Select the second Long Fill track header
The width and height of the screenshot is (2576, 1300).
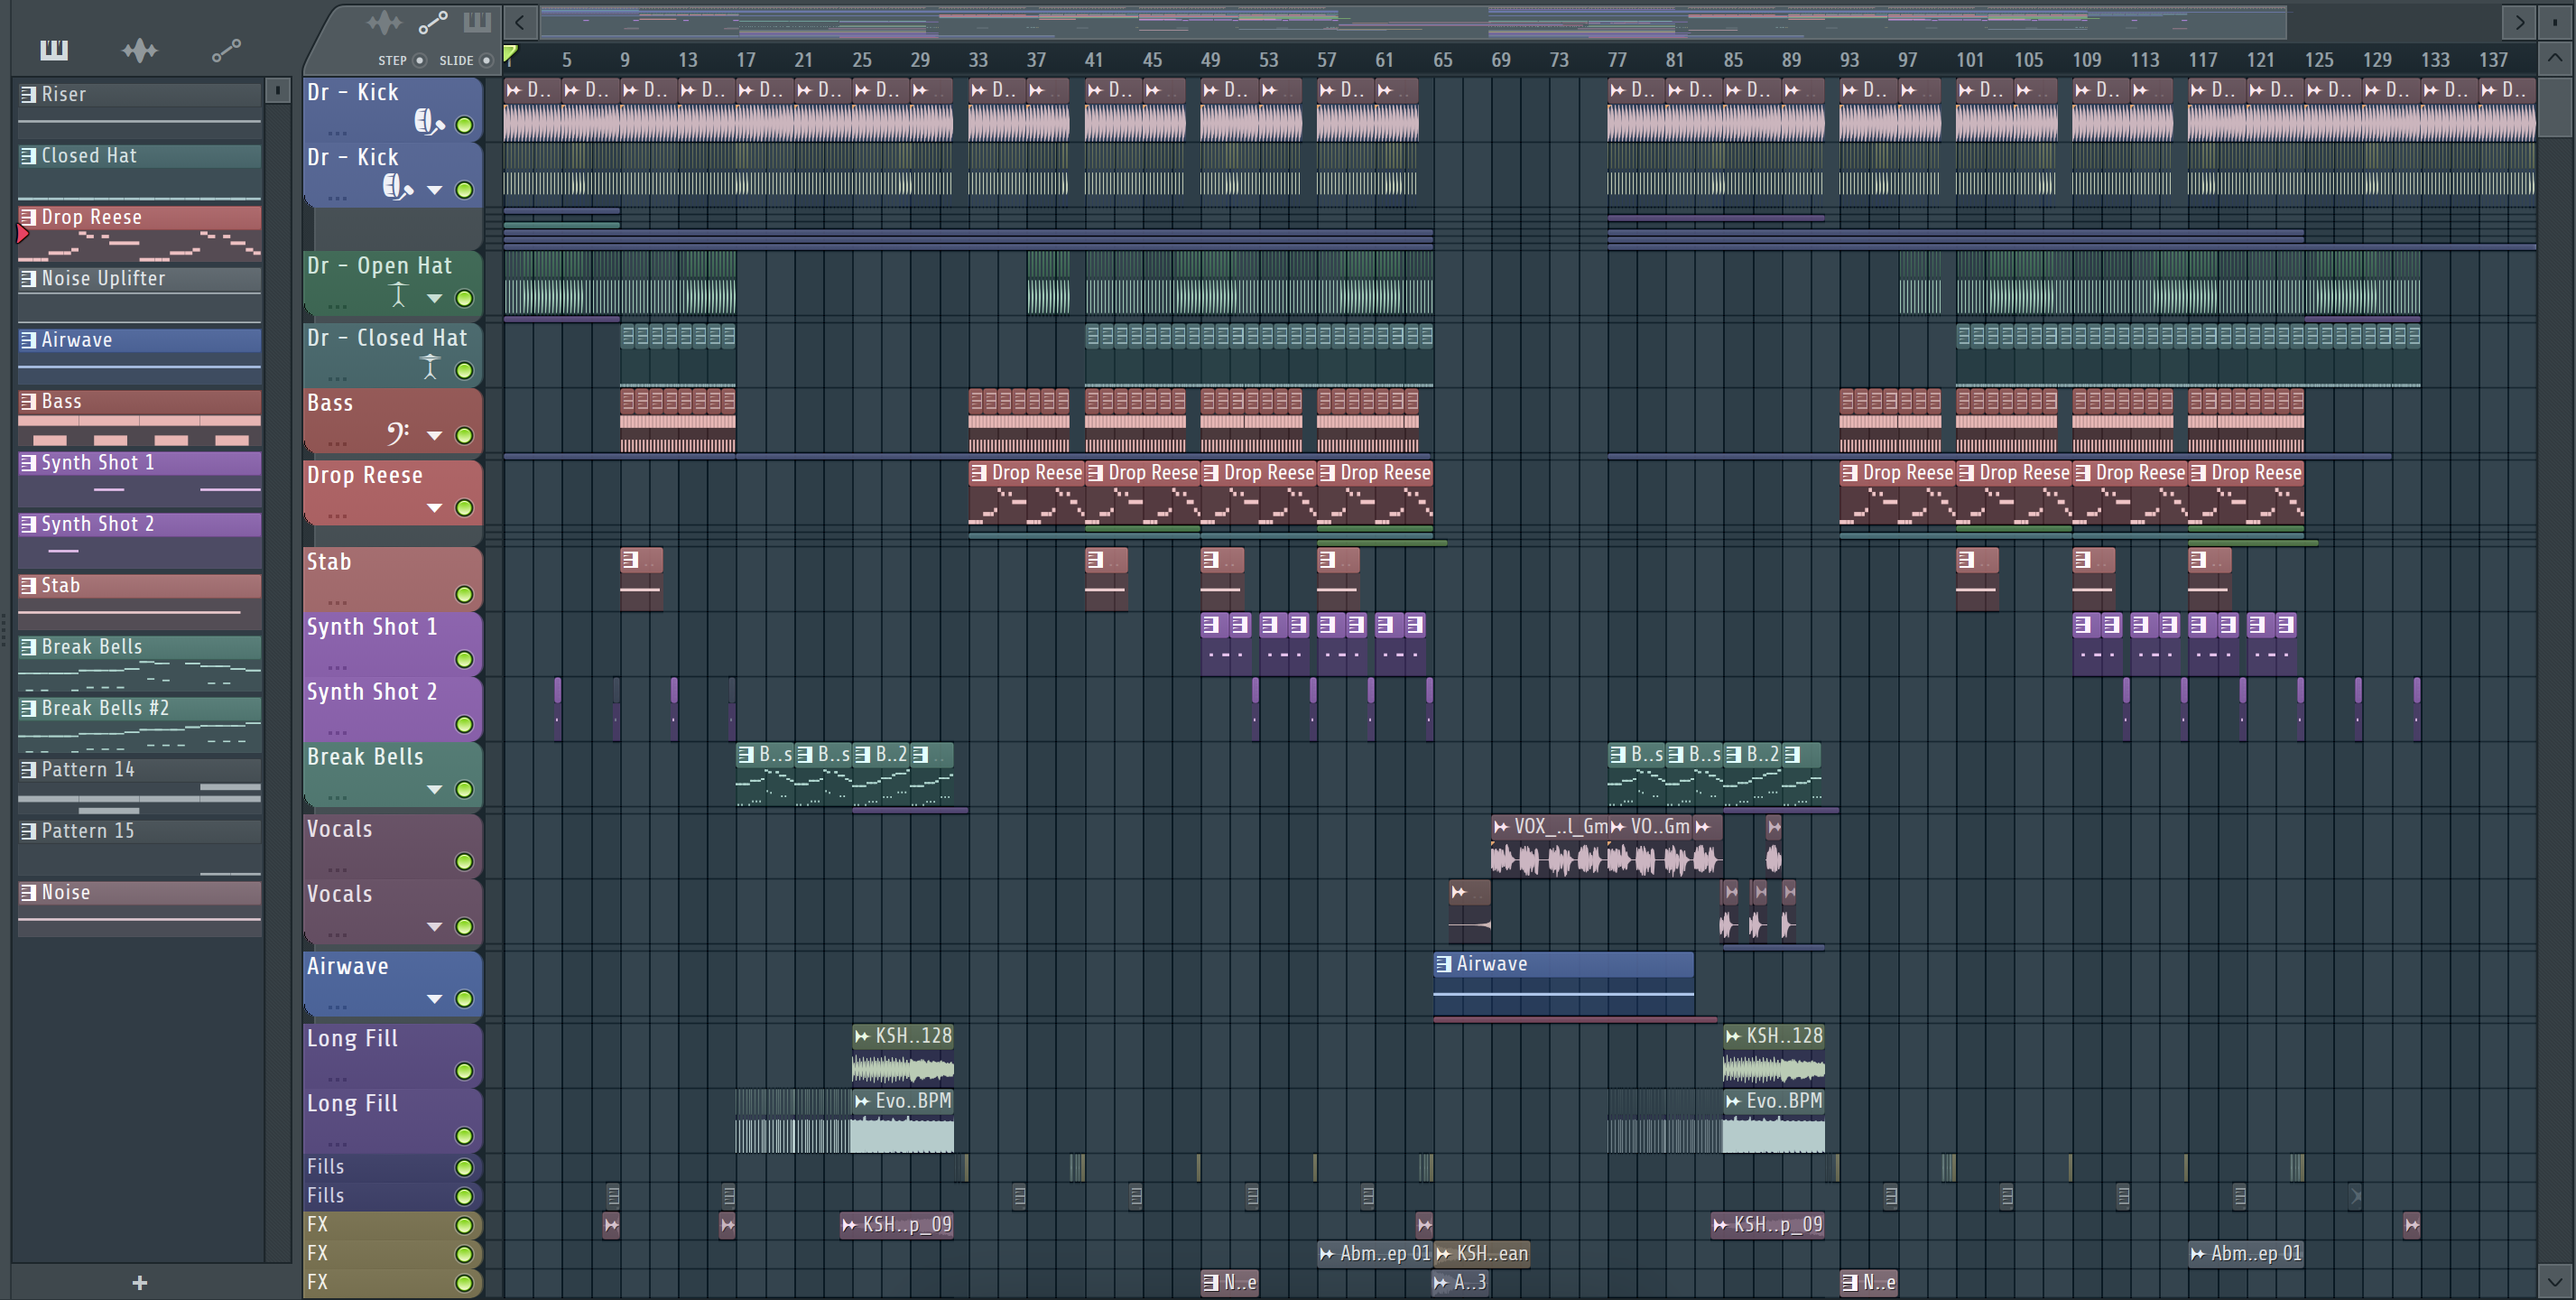(392, 1120)
